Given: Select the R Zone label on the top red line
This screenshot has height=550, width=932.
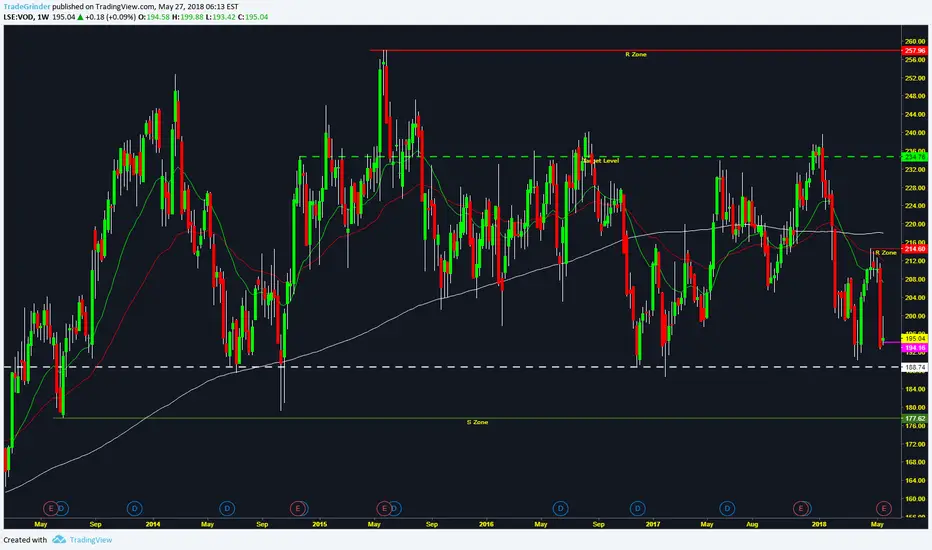Looking at the screenshot, I should tap(635, 55).
